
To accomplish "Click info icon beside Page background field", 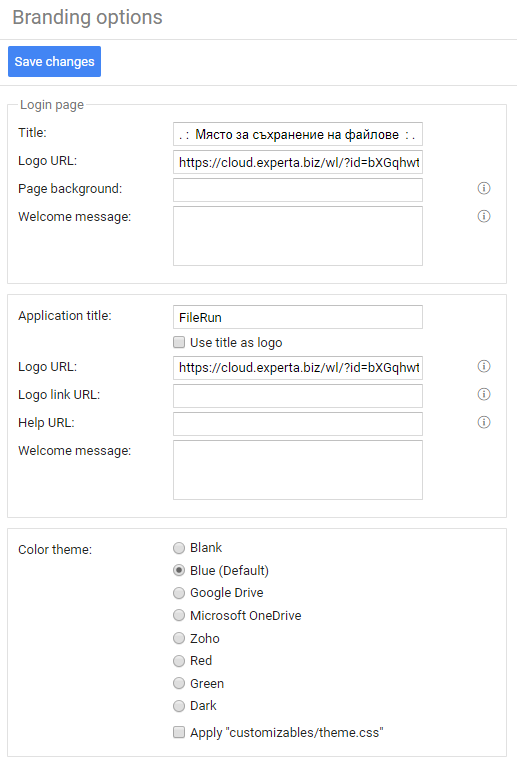I will (483, 188).
